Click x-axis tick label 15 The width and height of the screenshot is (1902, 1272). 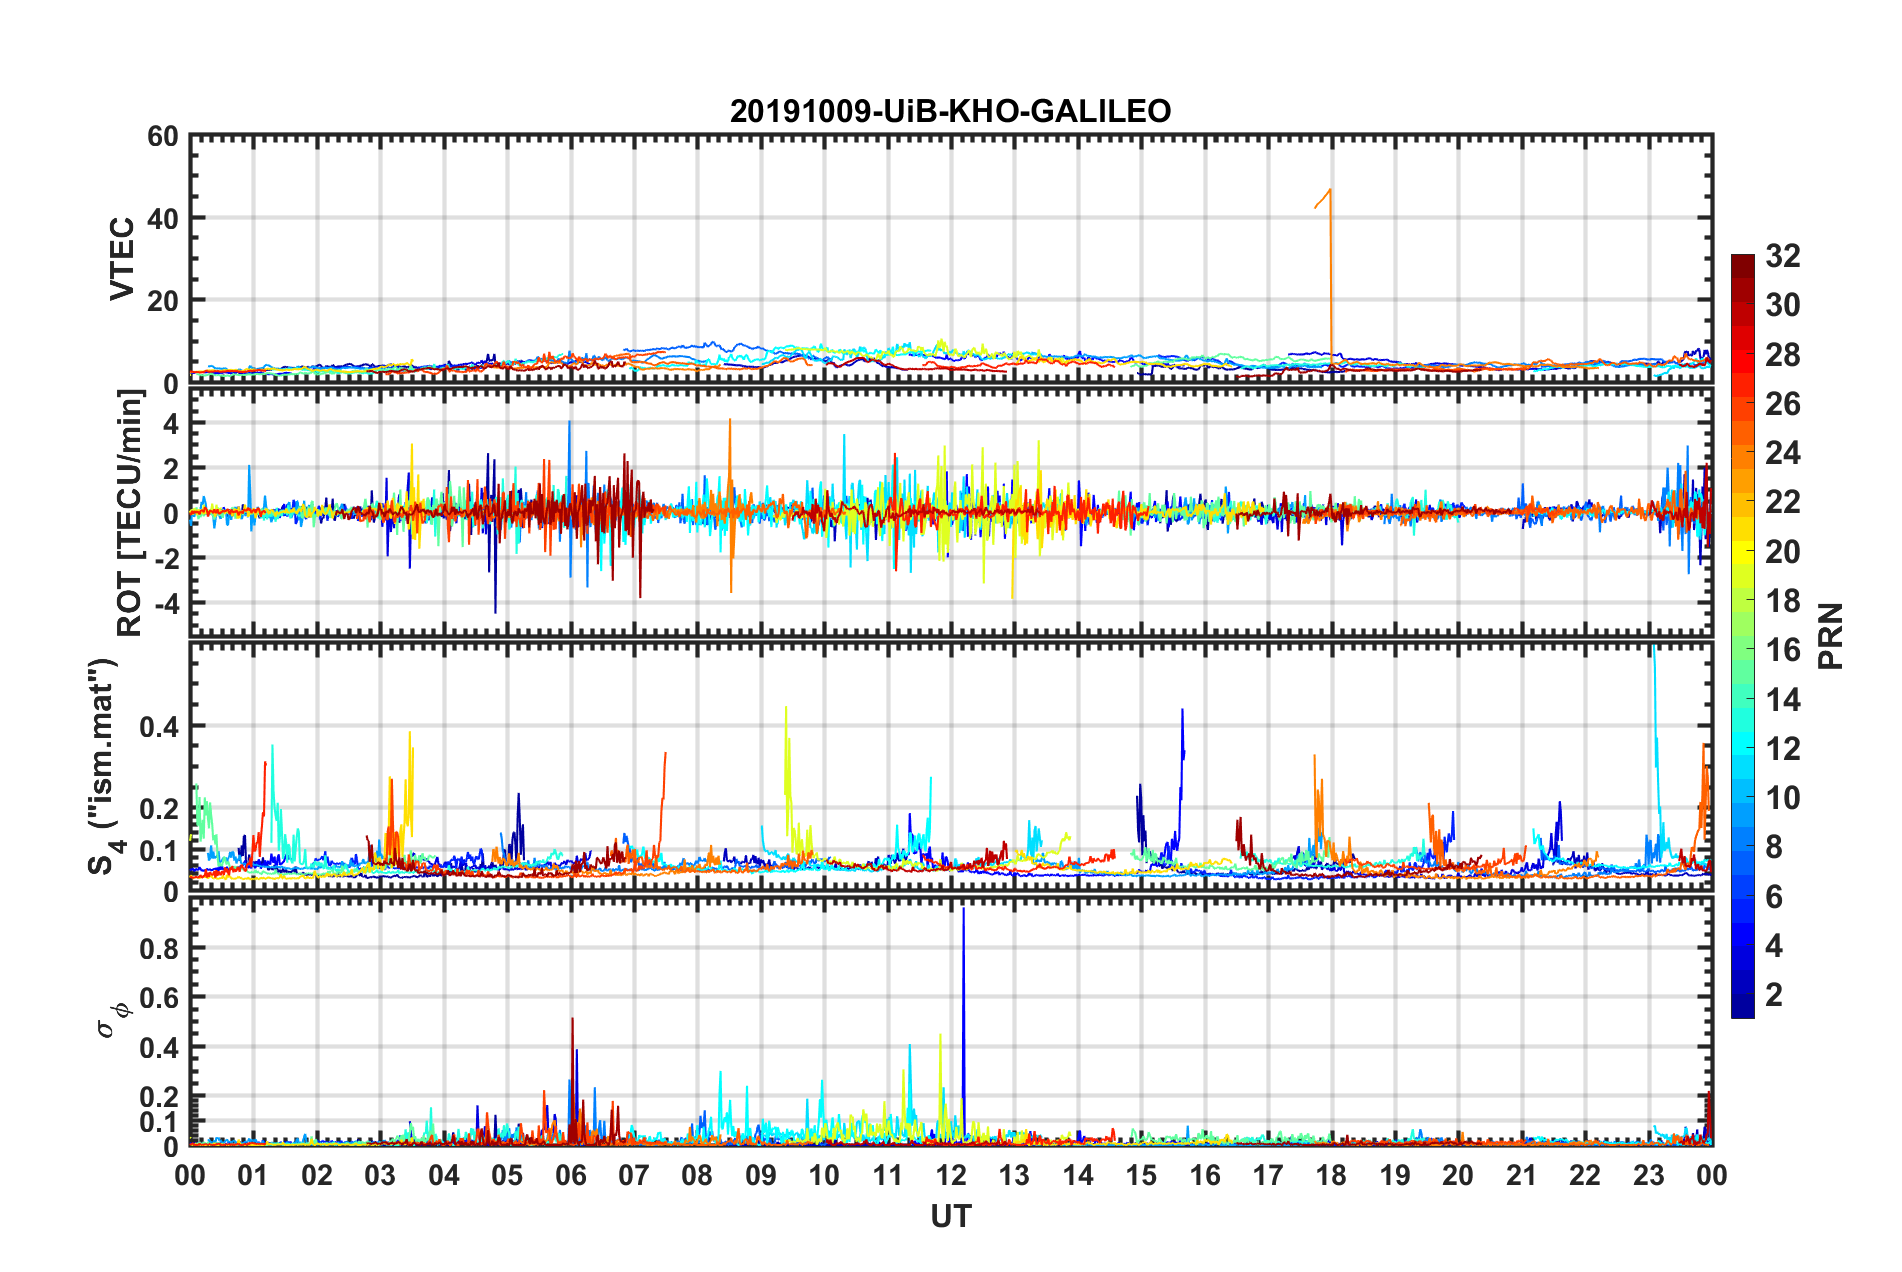[x=1141, y=1175]
